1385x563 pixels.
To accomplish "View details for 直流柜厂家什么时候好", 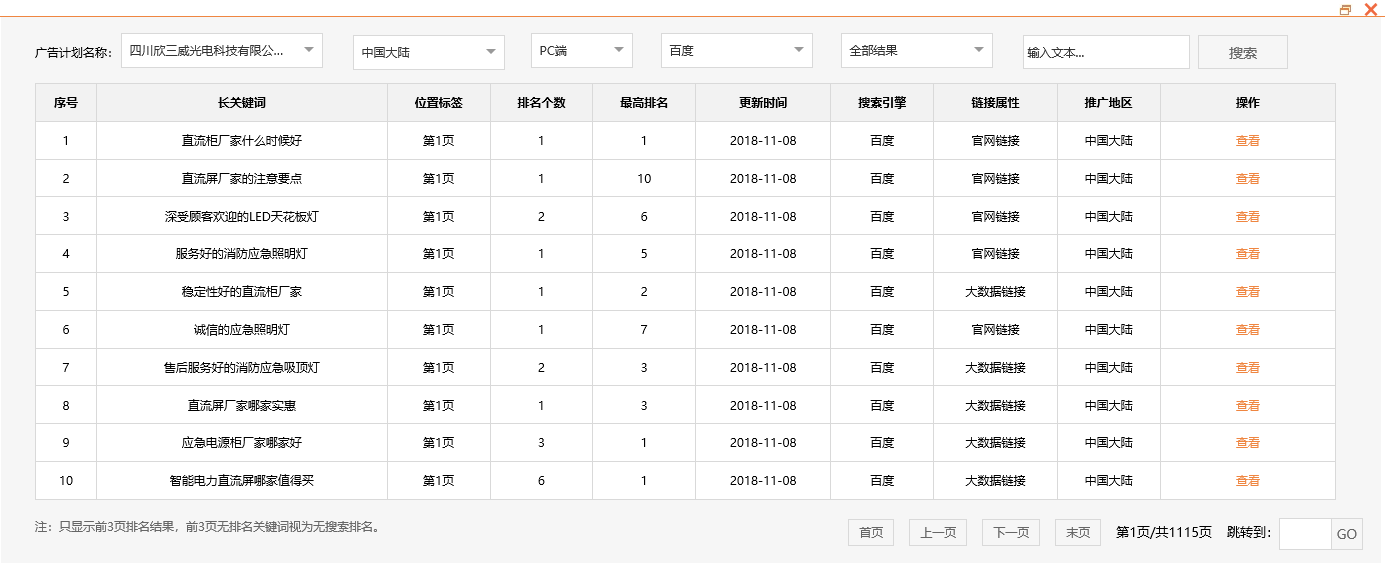I will coord(1247,141).
